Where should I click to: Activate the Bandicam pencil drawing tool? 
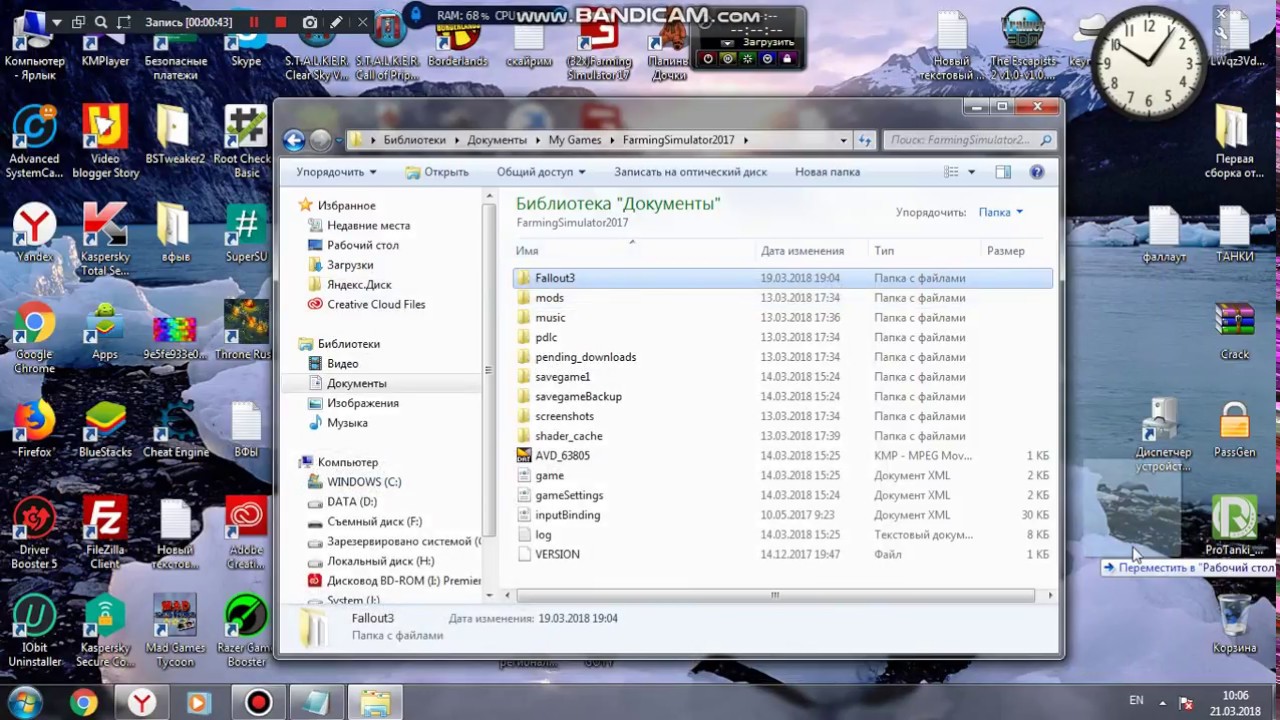(337, 22)
